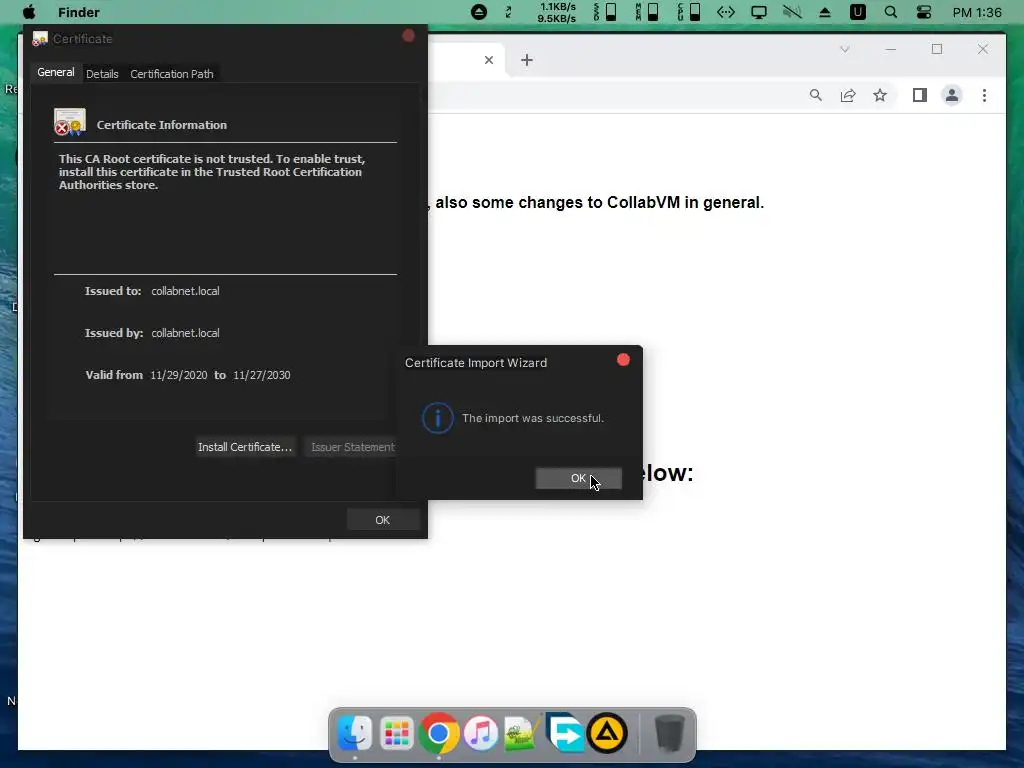The height and width of the screenshot is (768, 1024).
Task: Share this page via share icon
Action: [848, 95]
